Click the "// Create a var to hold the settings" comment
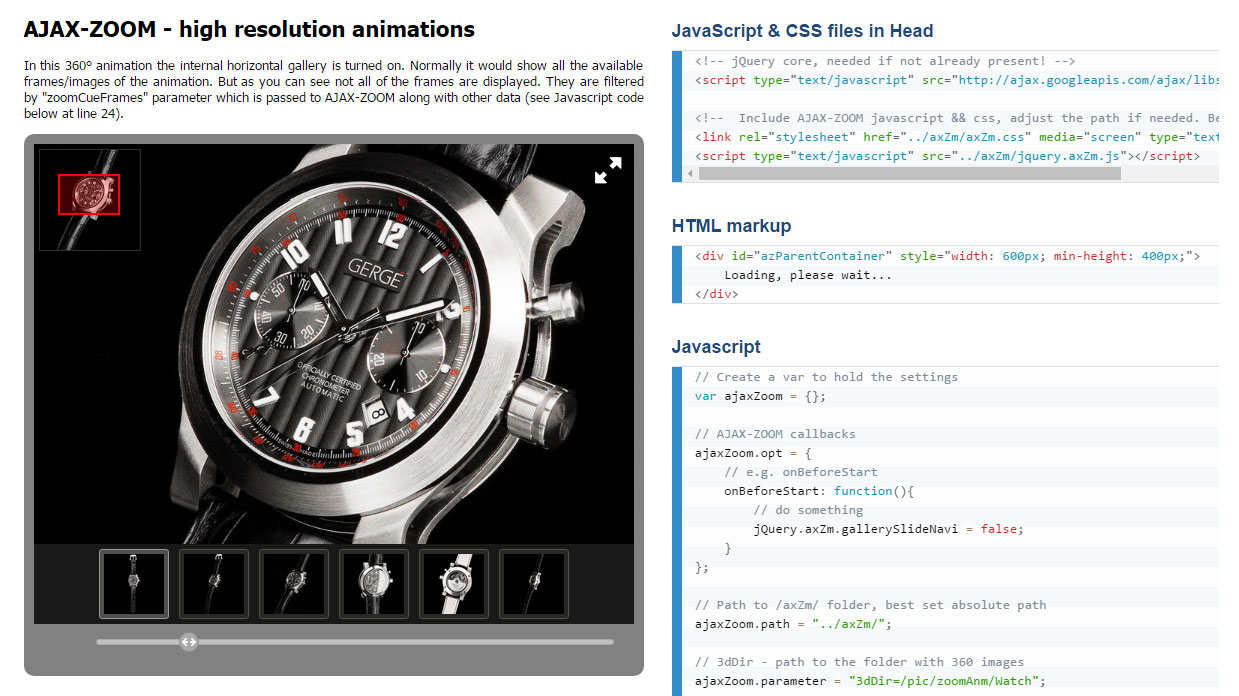 tap(826, 377)
